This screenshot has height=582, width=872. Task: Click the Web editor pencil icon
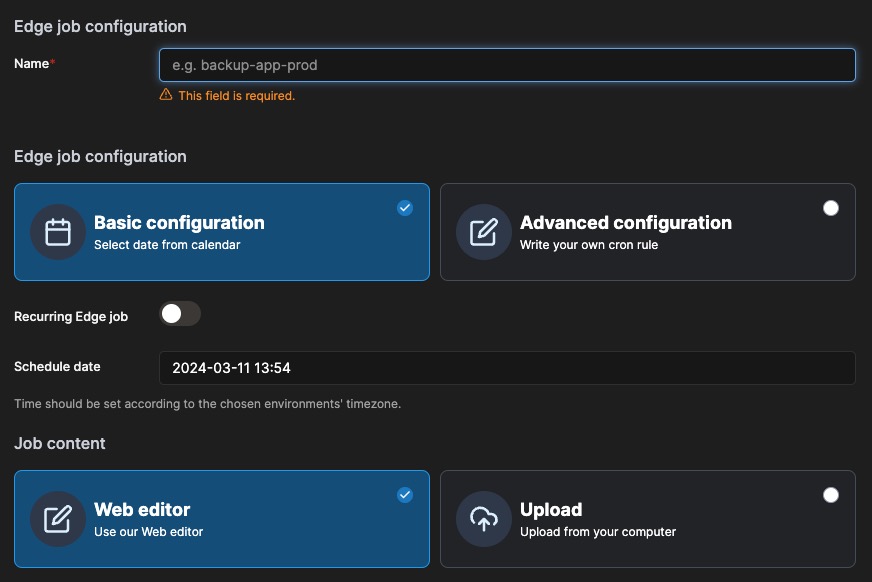[57, 519]
